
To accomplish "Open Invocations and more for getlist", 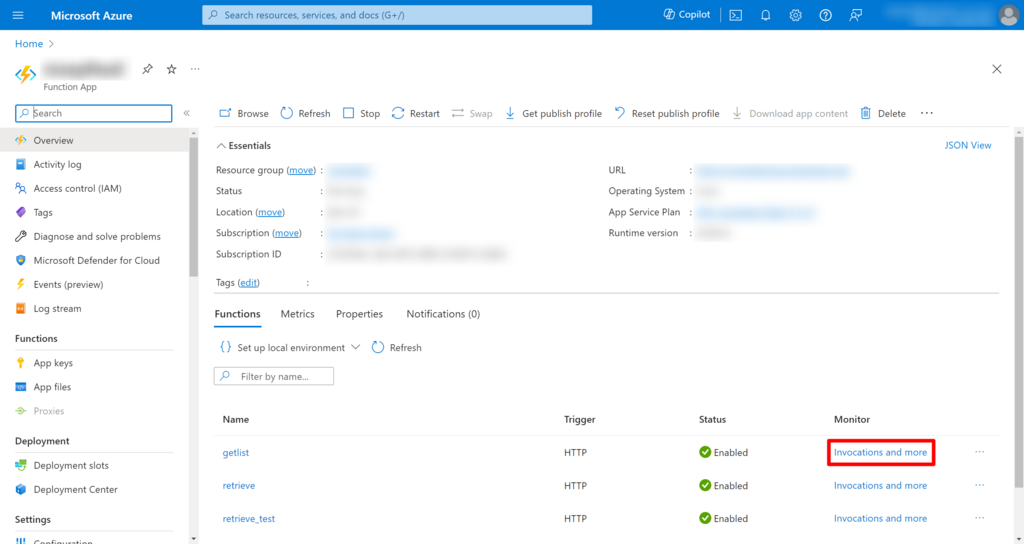I will (880, 452).
